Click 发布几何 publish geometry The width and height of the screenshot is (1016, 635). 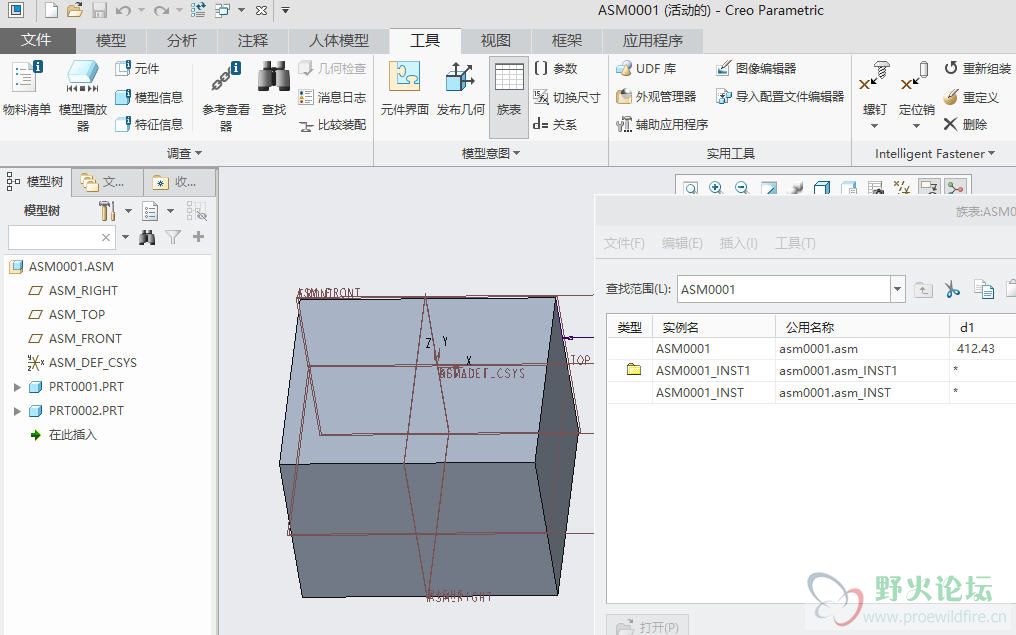click(x=460, y=88)
